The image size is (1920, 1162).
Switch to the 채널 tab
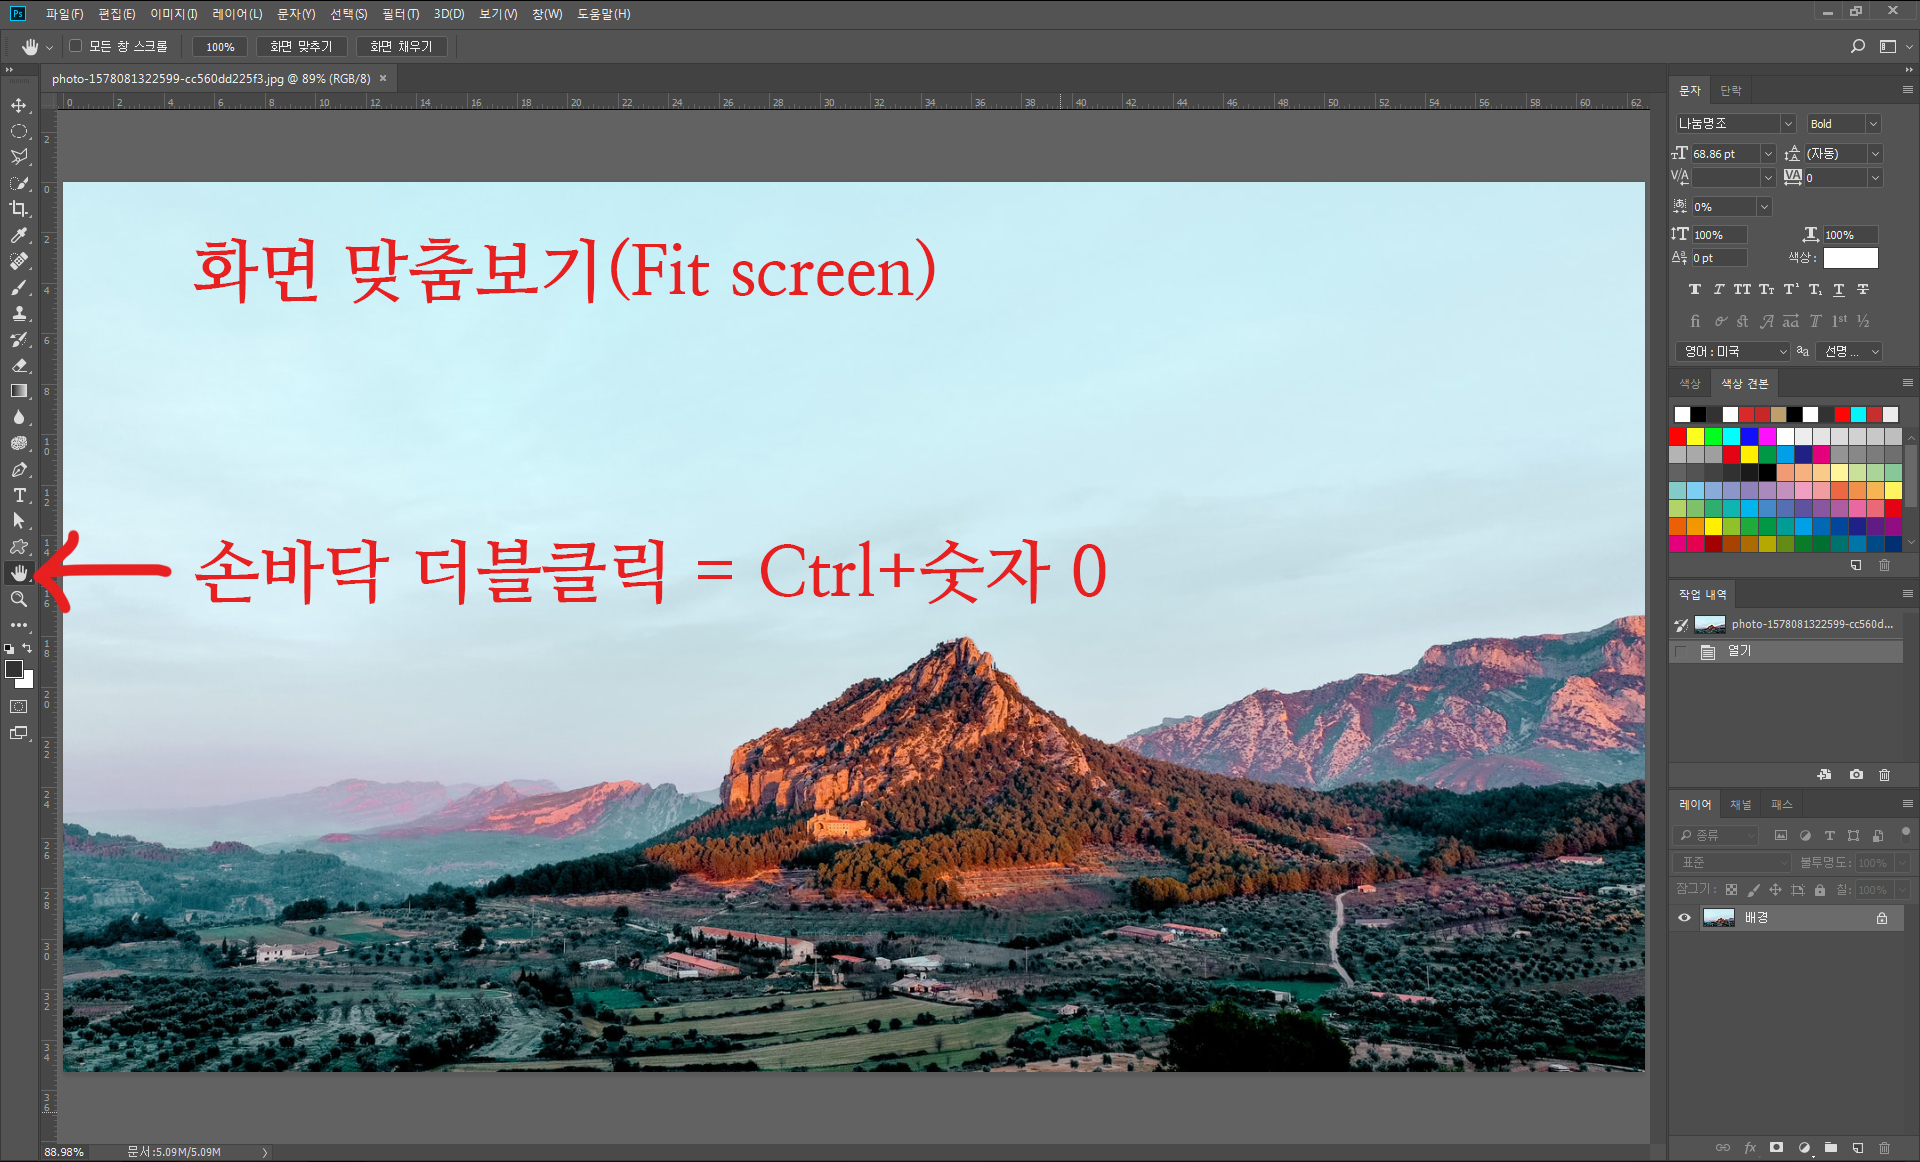coord(1741,805)
